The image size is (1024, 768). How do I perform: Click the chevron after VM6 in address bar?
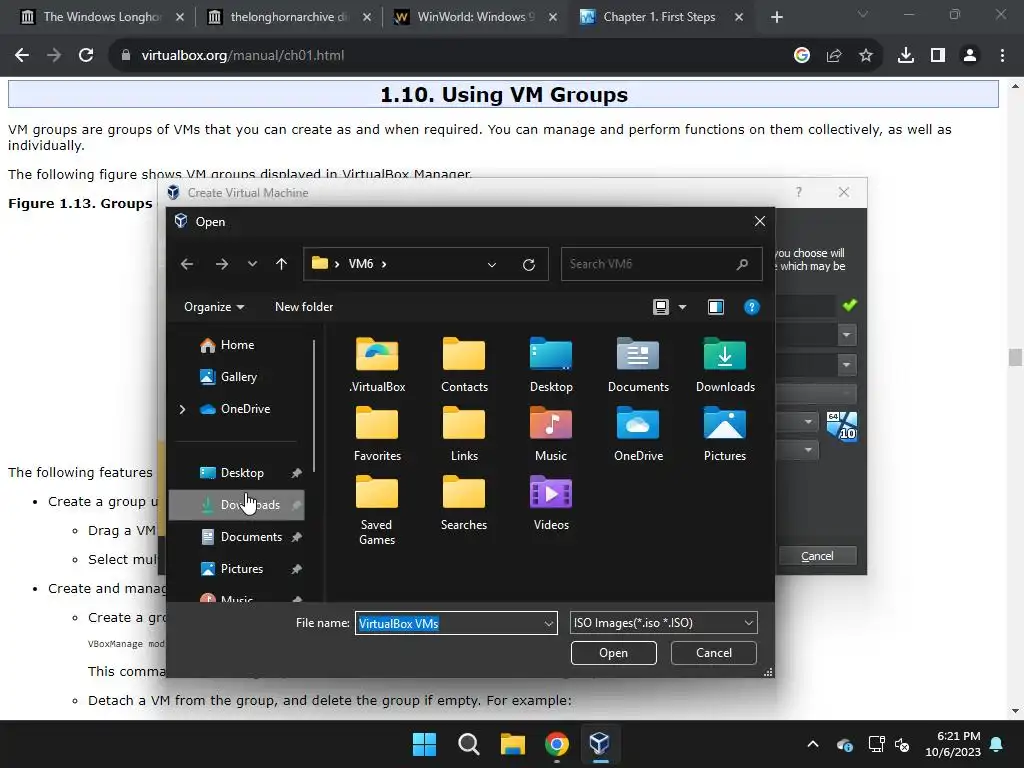coord(384,264)
